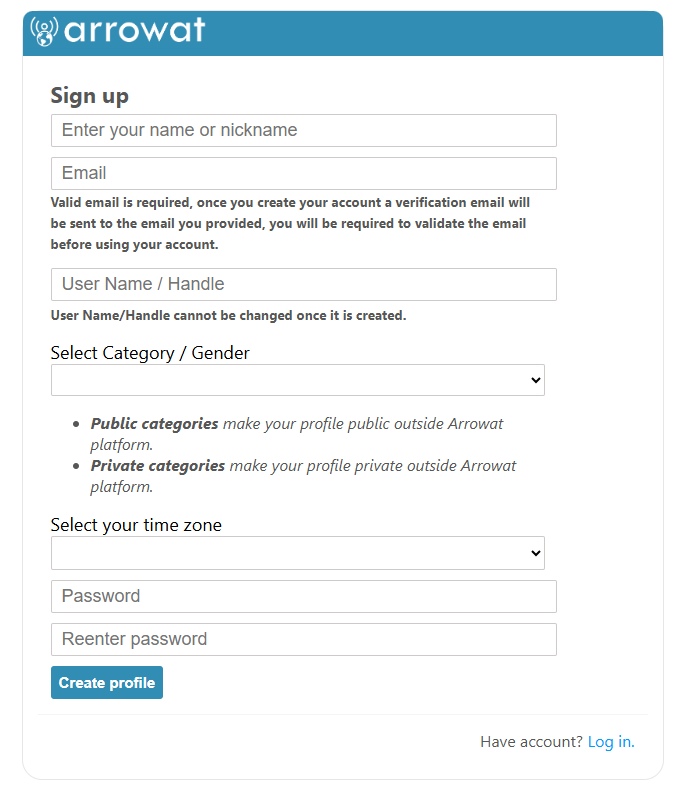Focus the name or nickname field
This screenshot has width=682, height=788.
coord(304,131)
